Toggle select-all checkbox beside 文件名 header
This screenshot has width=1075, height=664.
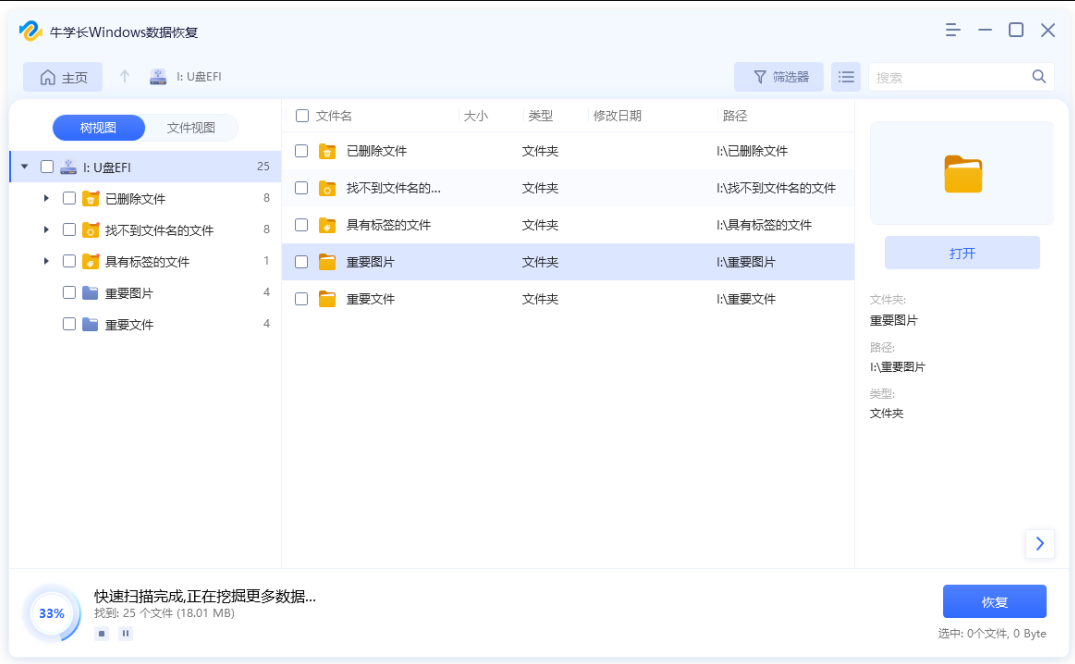tap(302, 116)
